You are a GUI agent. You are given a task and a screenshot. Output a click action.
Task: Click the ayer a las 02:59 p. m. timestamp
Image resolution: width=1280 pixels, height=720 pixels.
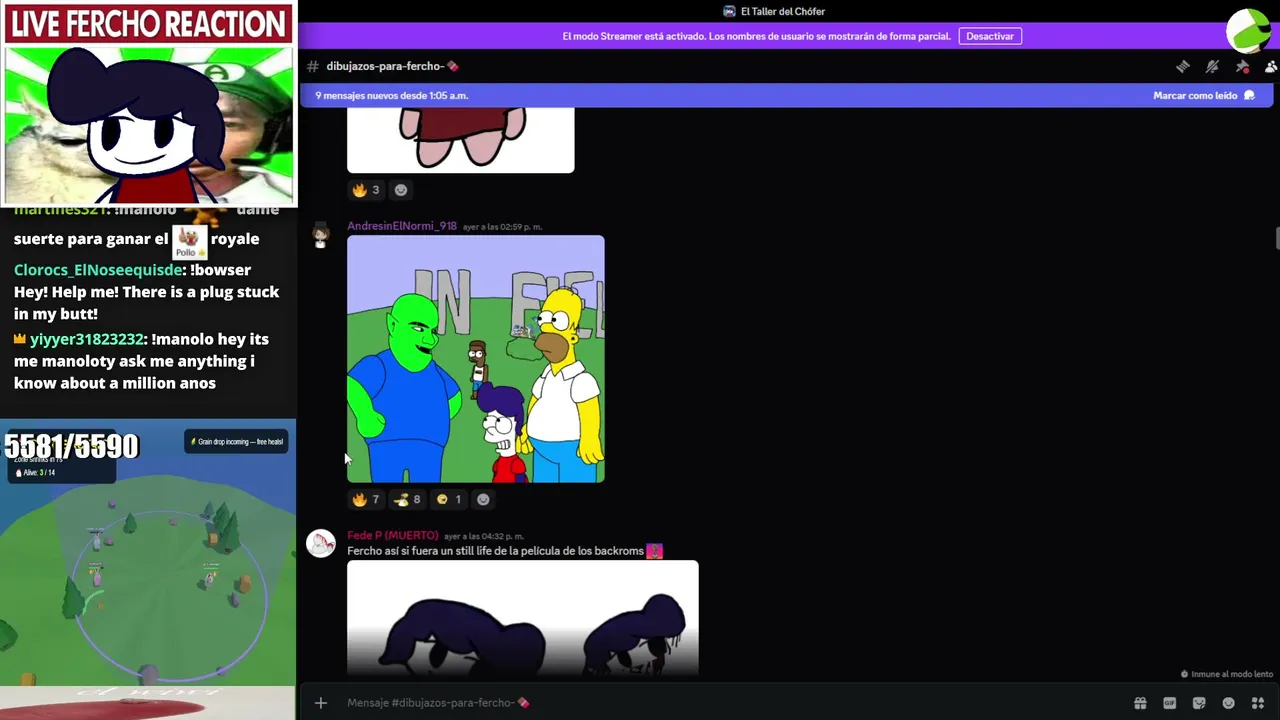[x=503, y=227]
